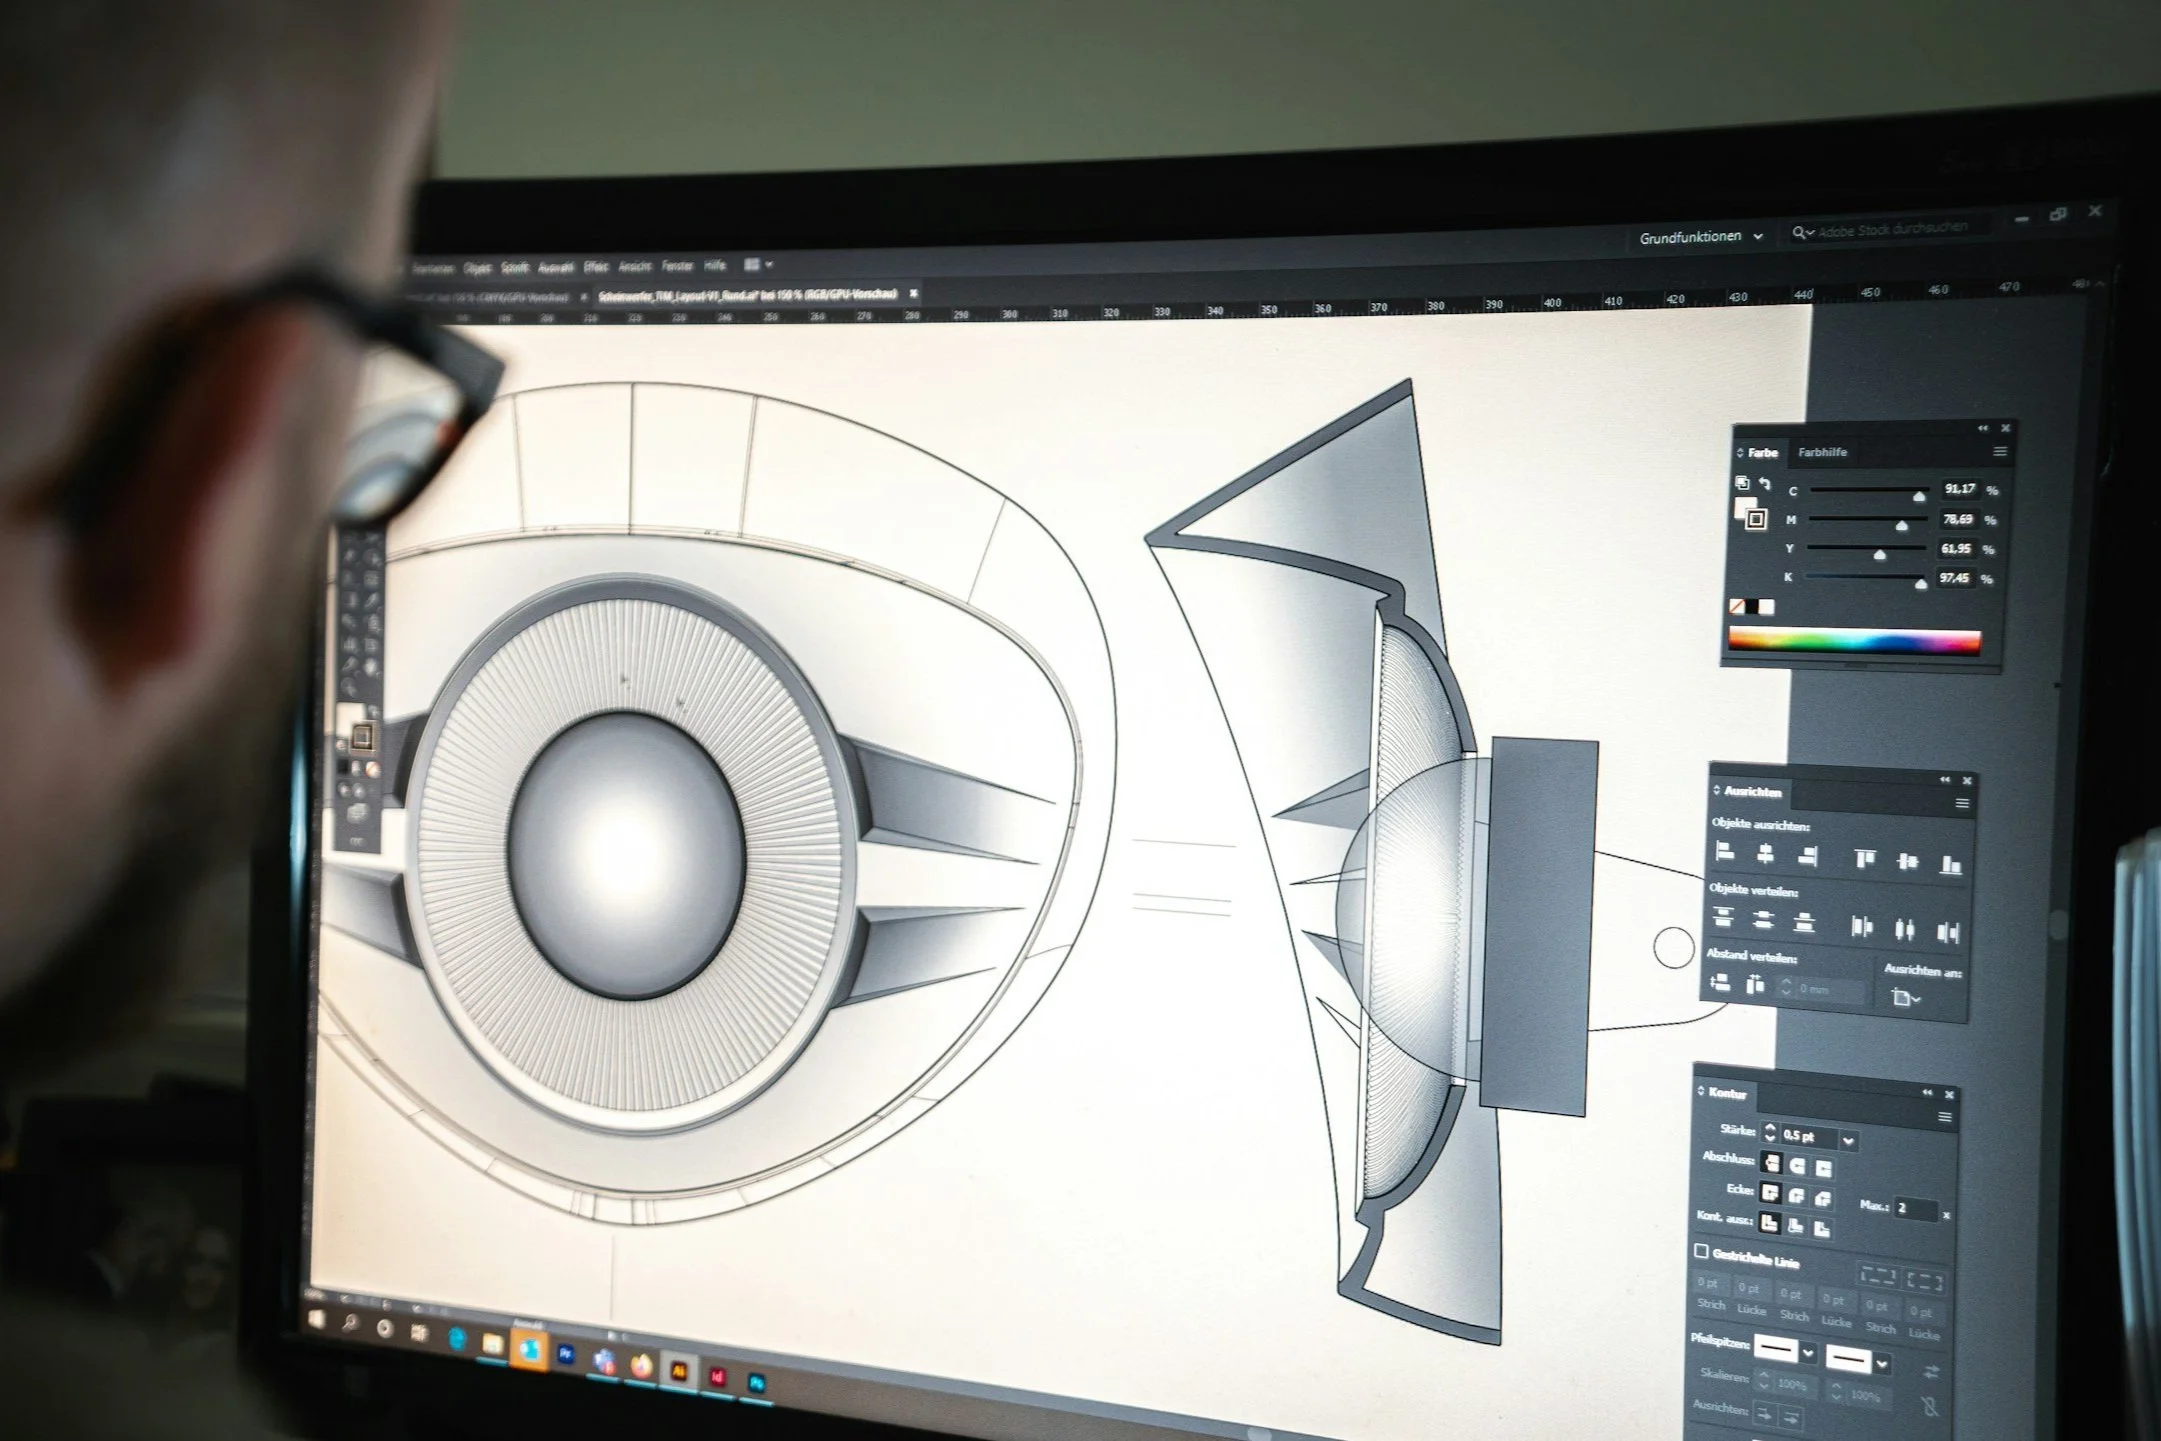This screenshot has width=2161, height=1441.
Task: Click the Adobe Stock search field
Action: pyautogui.click(x=1891, y=230)
